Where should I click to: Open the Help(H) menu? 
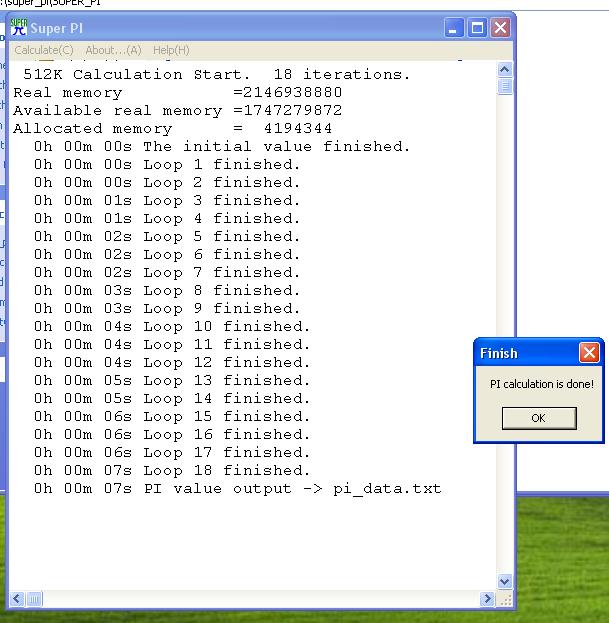tap(171, 50)
